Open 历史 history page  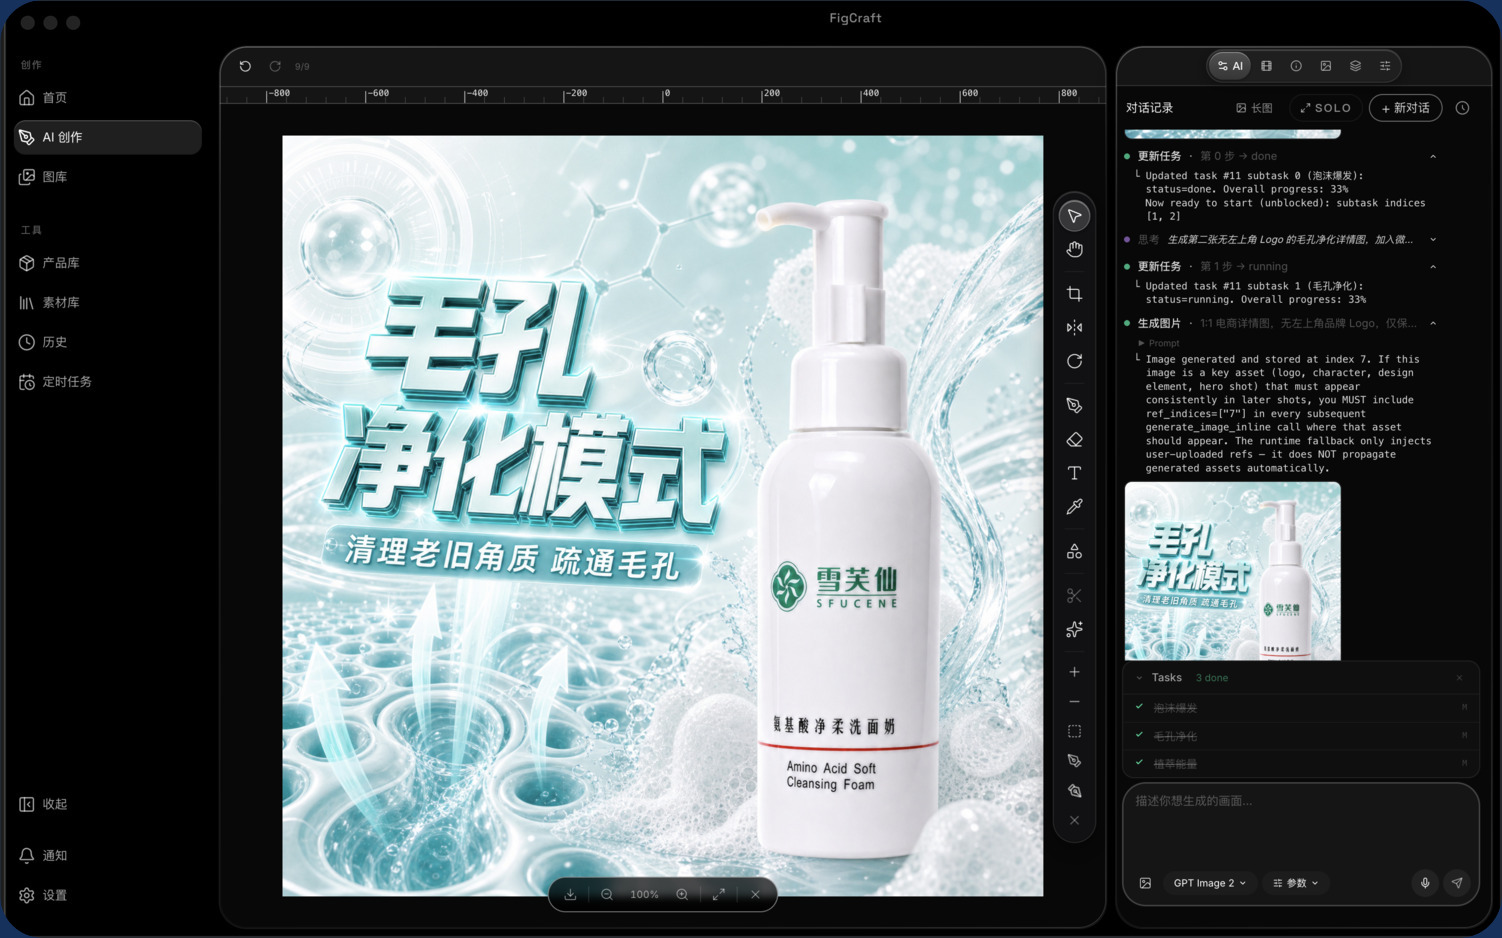point(107,342)
